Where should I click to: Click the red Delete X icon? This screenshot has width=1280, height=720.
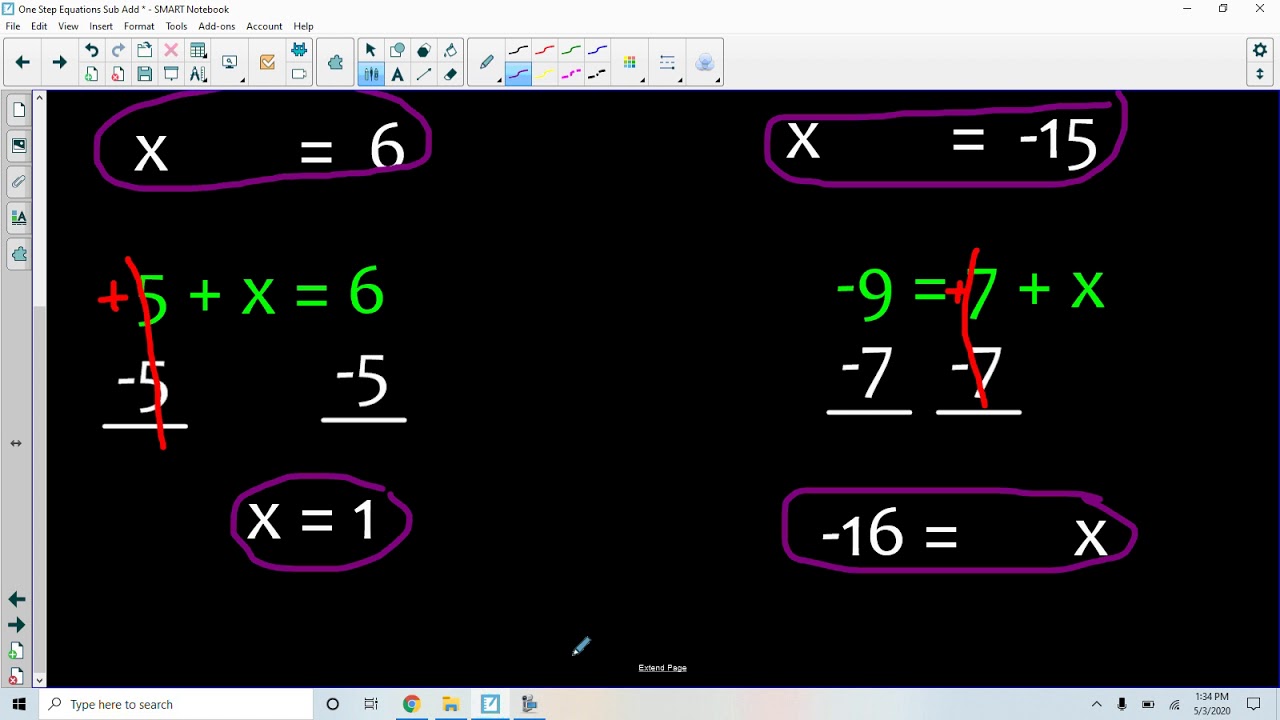(x=171, y=50)
